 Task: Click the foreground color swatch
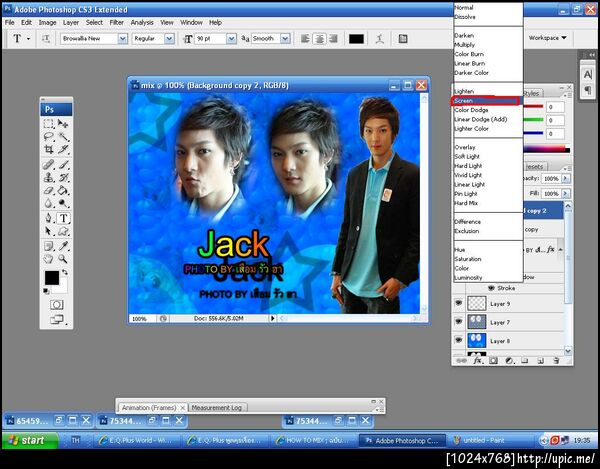[x=52, y=277]
